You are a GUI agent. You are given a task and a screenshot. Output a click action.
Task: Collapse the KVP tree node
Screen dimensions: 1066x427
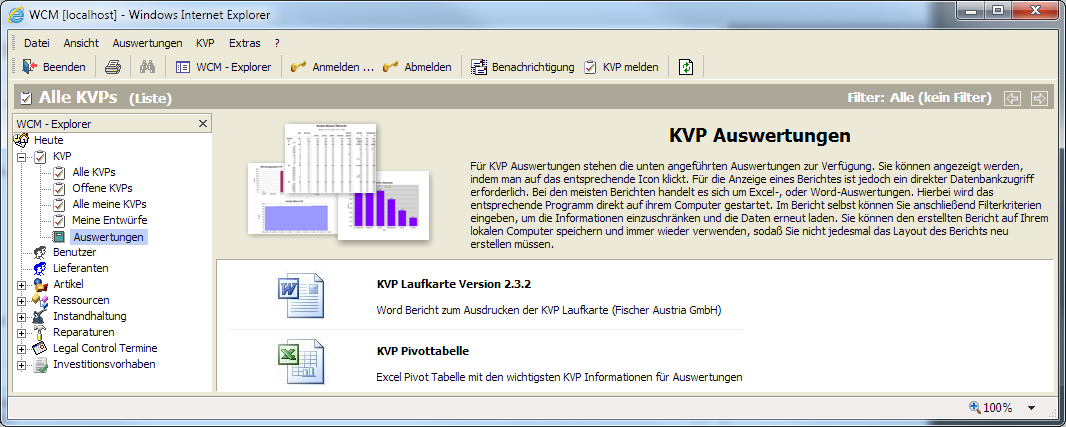(22, 157)
